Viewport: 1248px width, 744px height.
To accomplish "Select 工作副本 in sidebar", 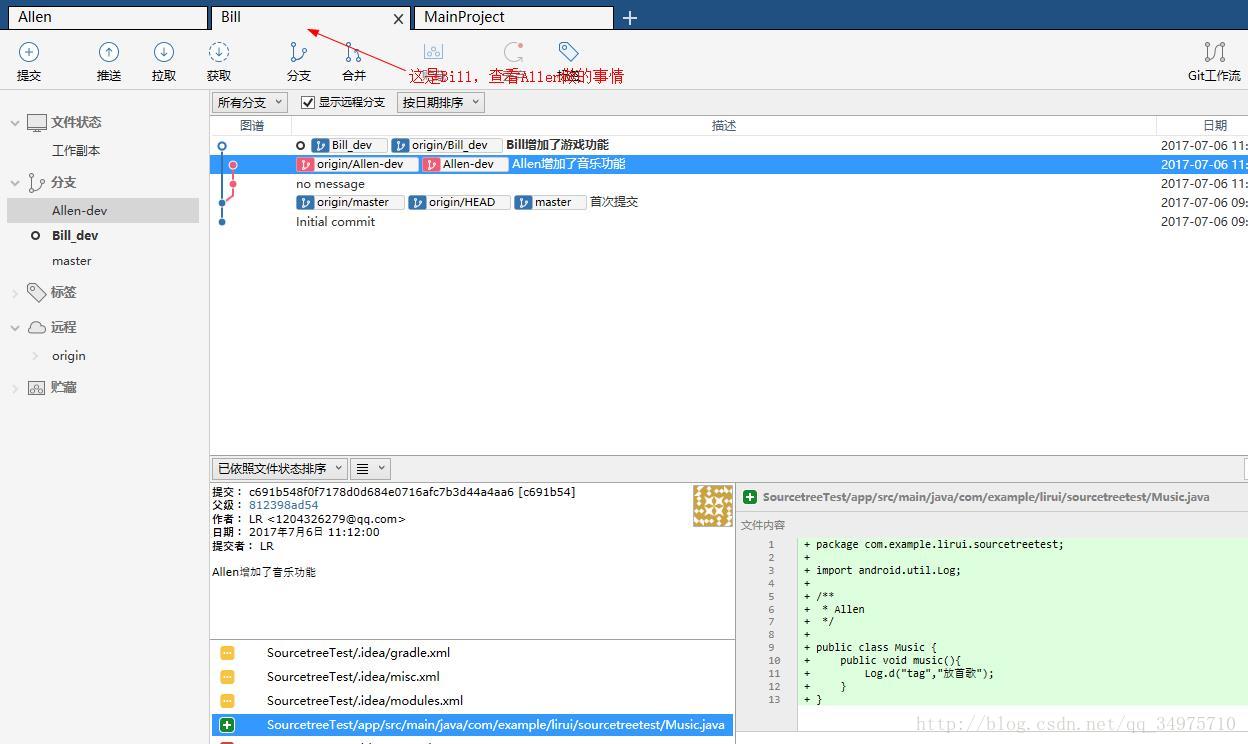I will pyautogui.click(x=76, y=150).
